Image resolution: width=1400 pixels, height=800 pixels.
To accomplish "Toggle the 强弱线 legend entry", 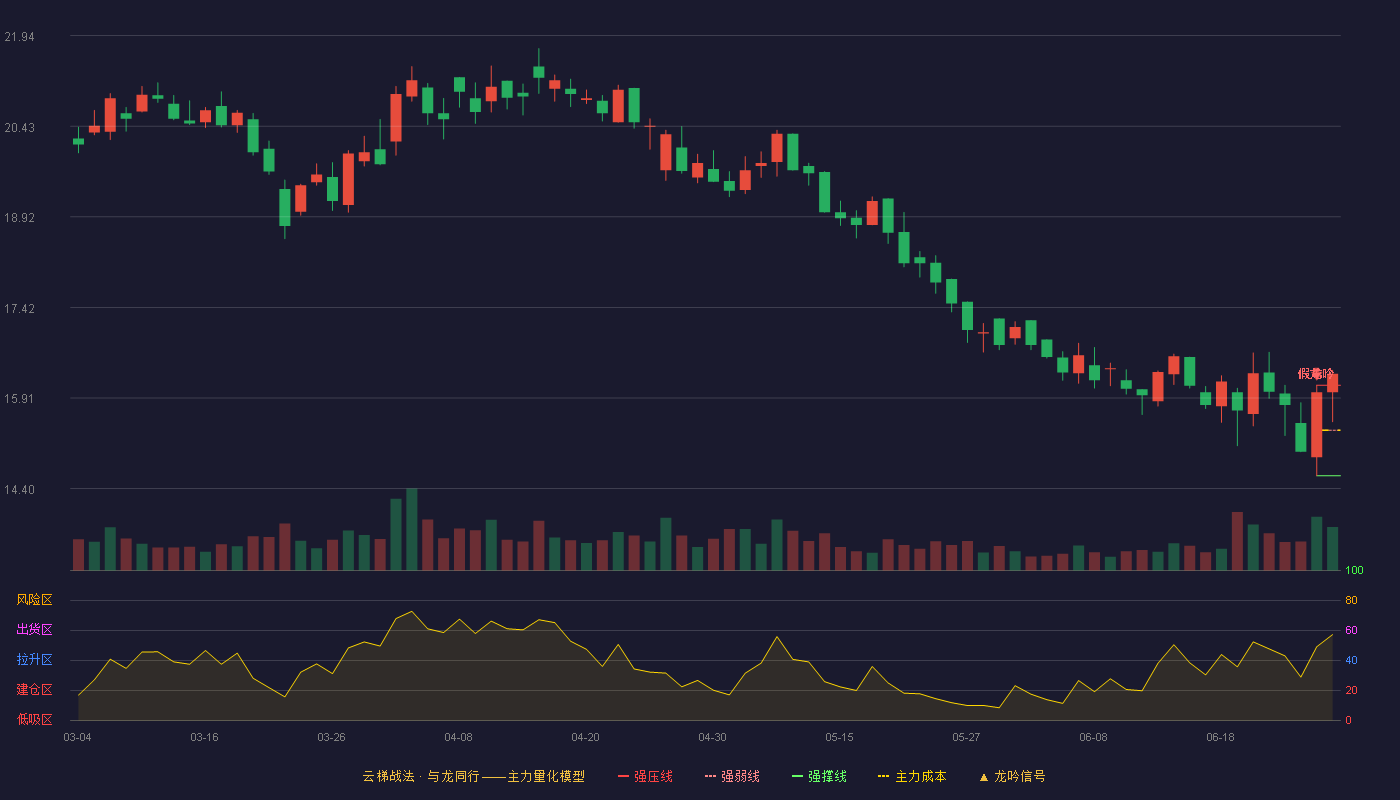I will coord(732,776).
